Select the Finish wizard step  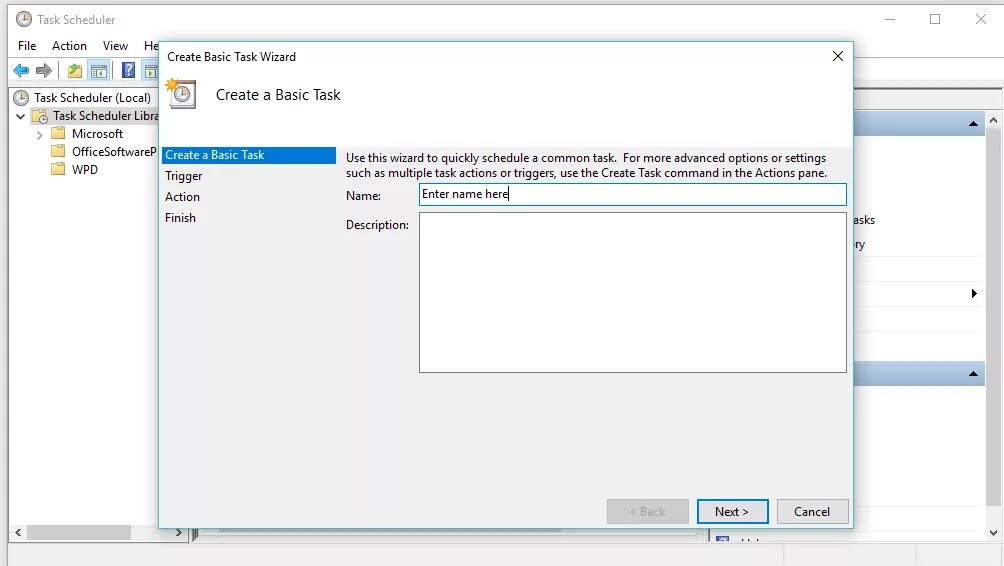[181, 218]
